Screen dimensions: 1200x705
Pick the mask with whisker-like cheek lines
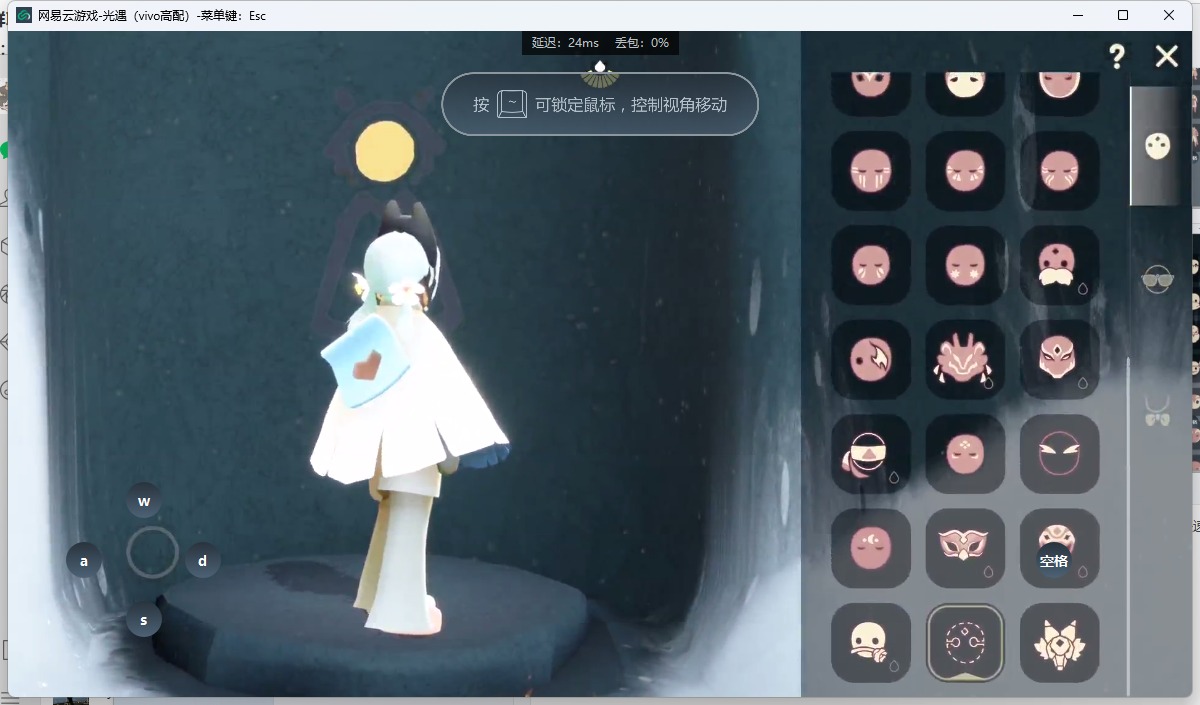click(x=965, y=171)
